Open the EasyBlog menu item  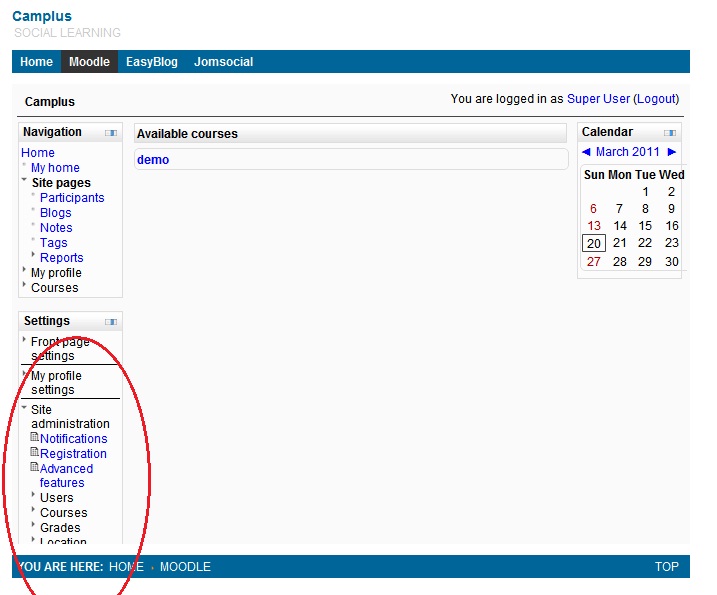point(151,62)
